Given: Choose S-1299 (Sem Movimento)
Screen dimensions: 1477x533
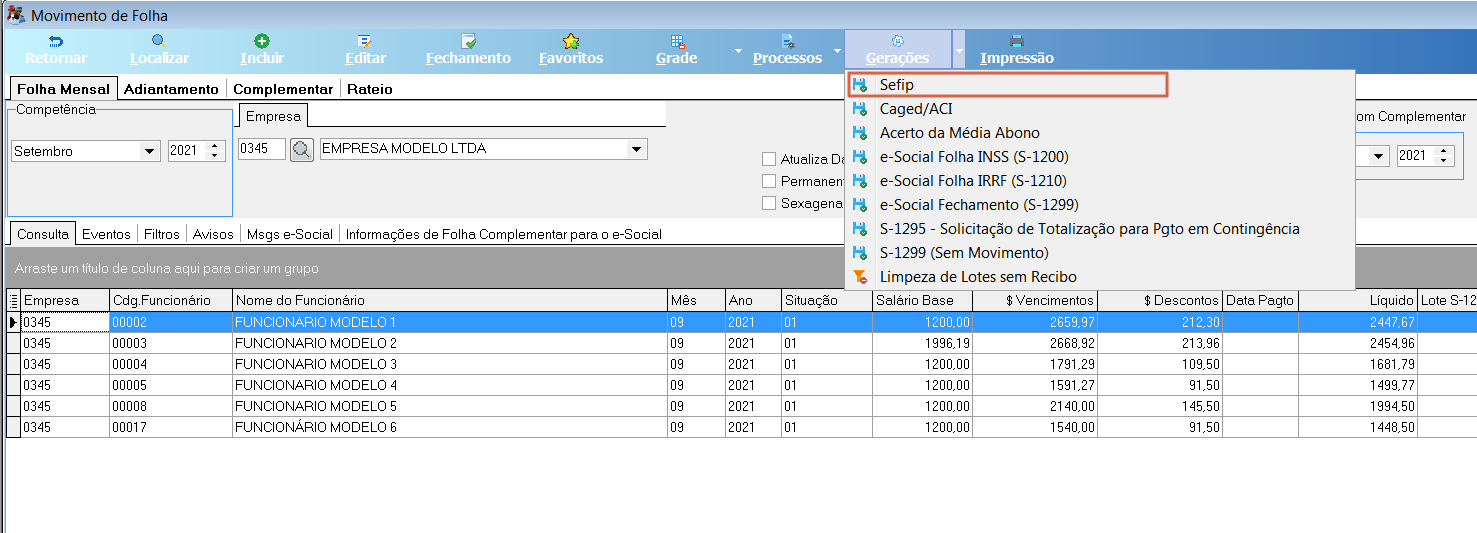Looking at the screenshot, I should [1099, 252].
